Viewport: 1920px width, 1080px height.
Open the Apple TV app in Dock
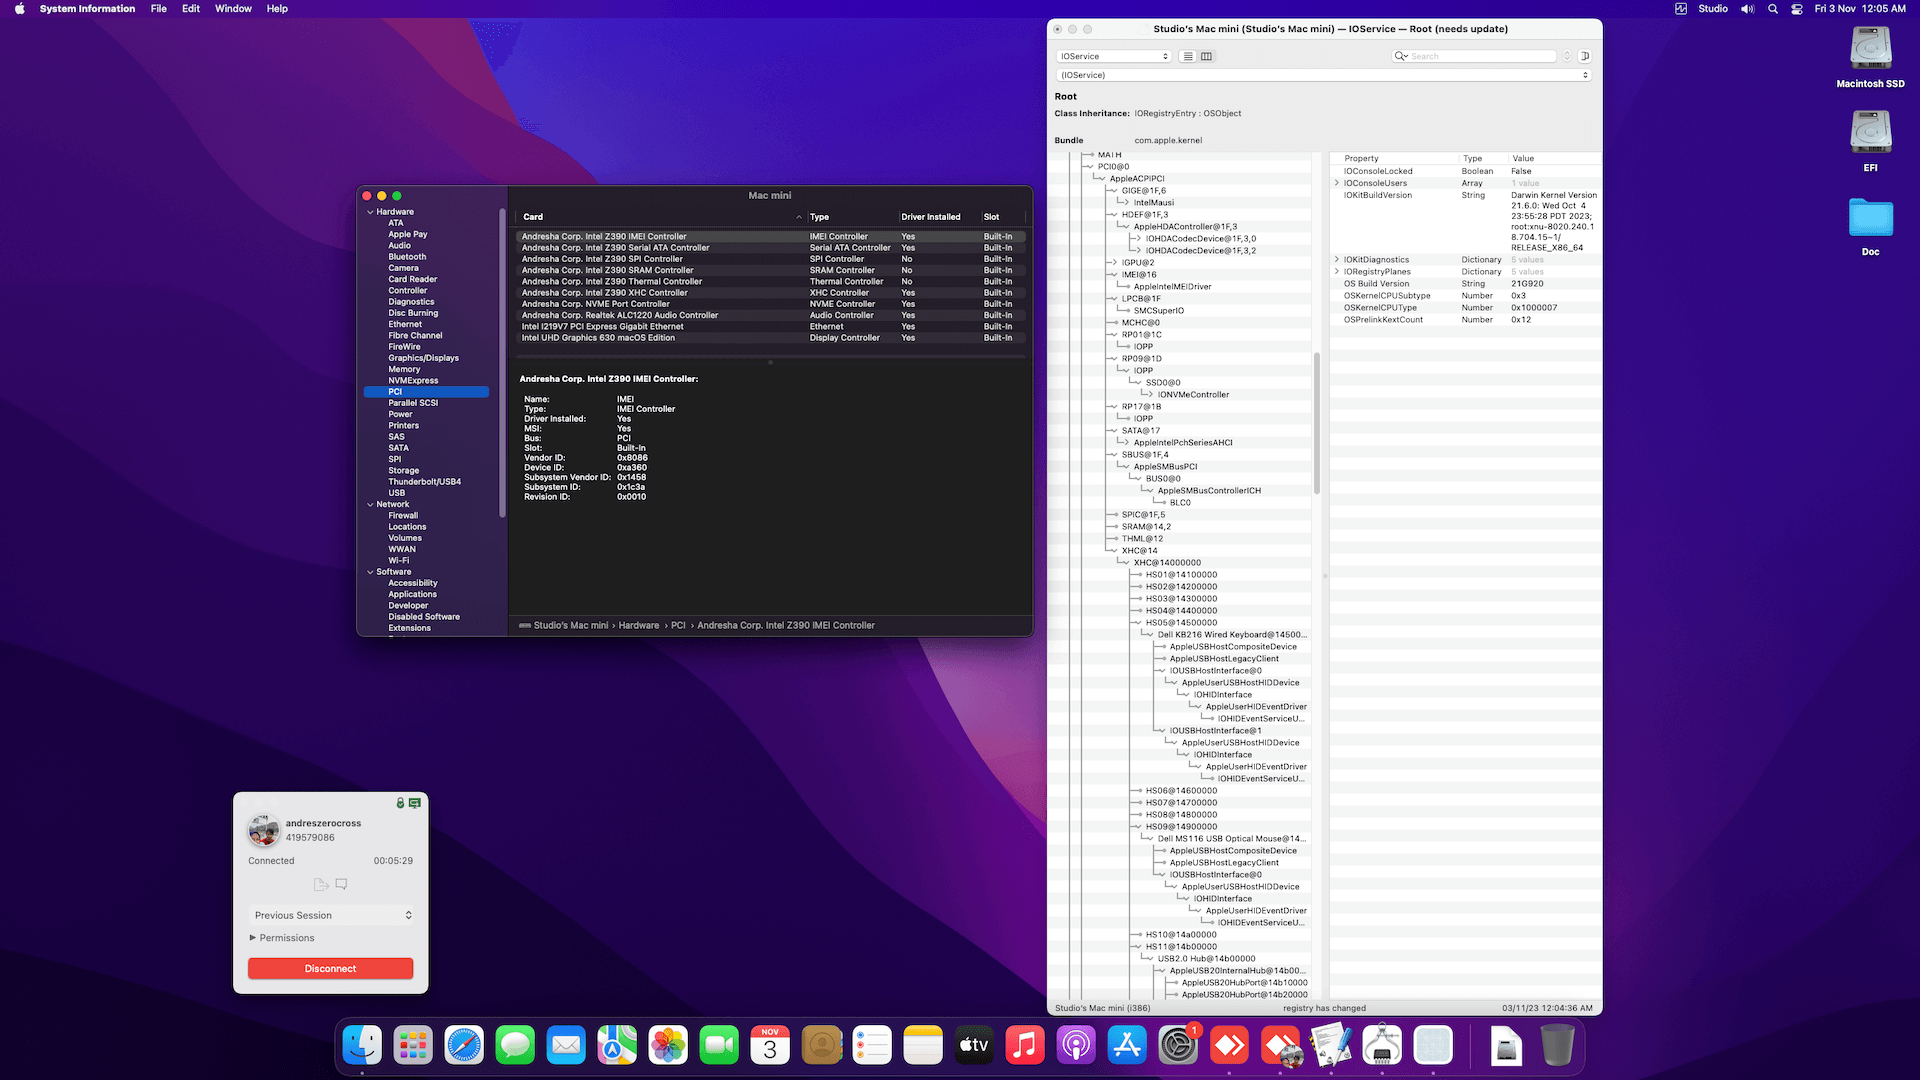tap(974, 1046)
